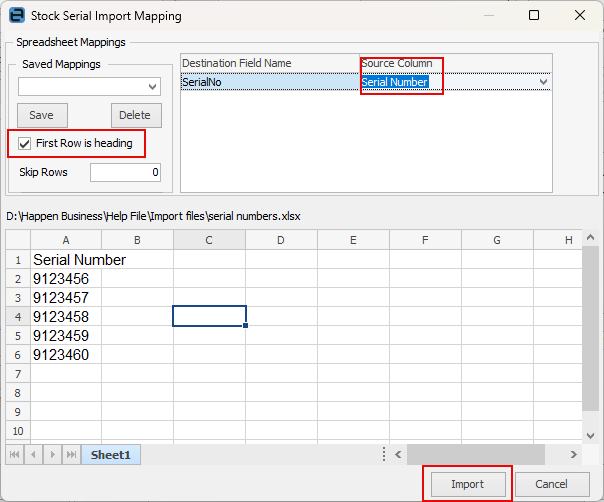Click the select-all corner of the spreadsheet

[18, 240]
